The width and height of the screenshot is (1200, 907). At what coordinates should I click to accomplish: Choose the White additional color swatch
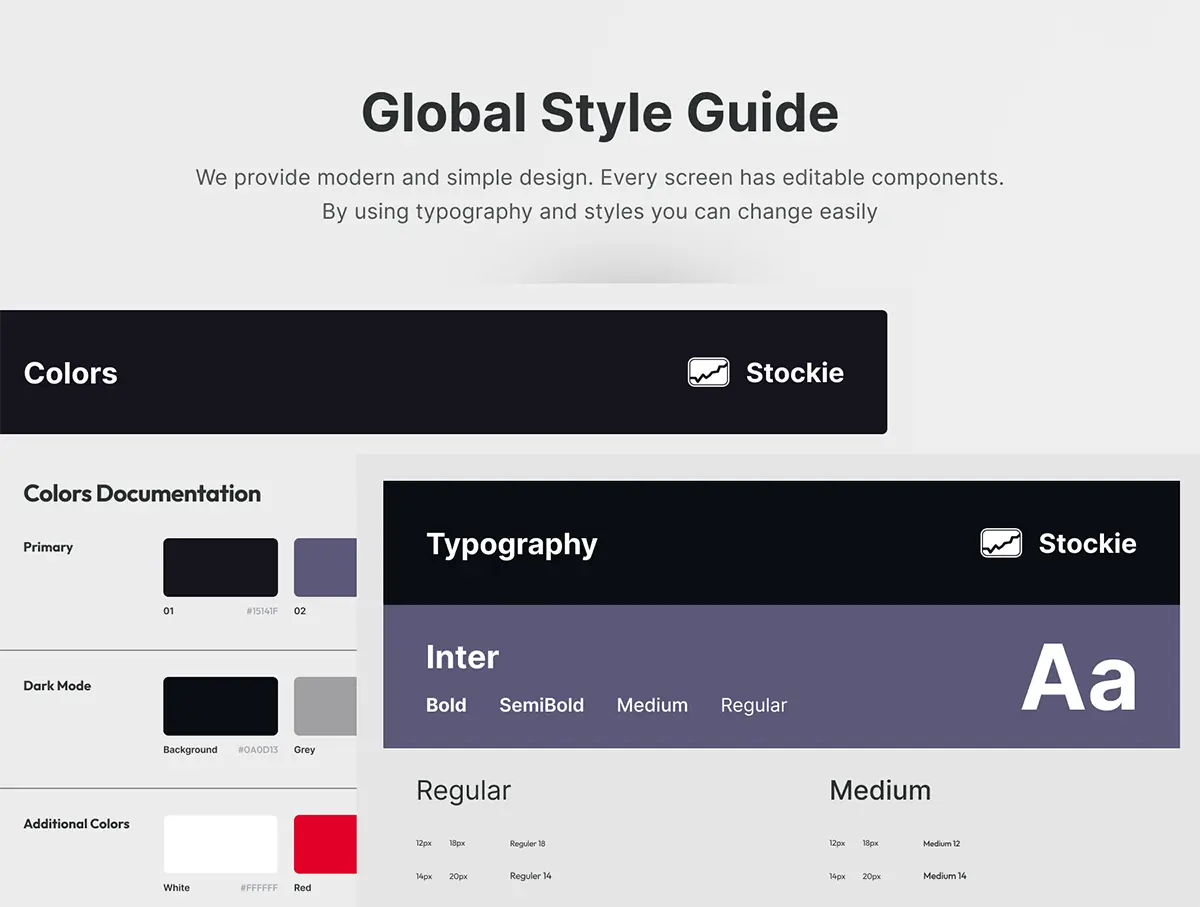coord(220,844)
